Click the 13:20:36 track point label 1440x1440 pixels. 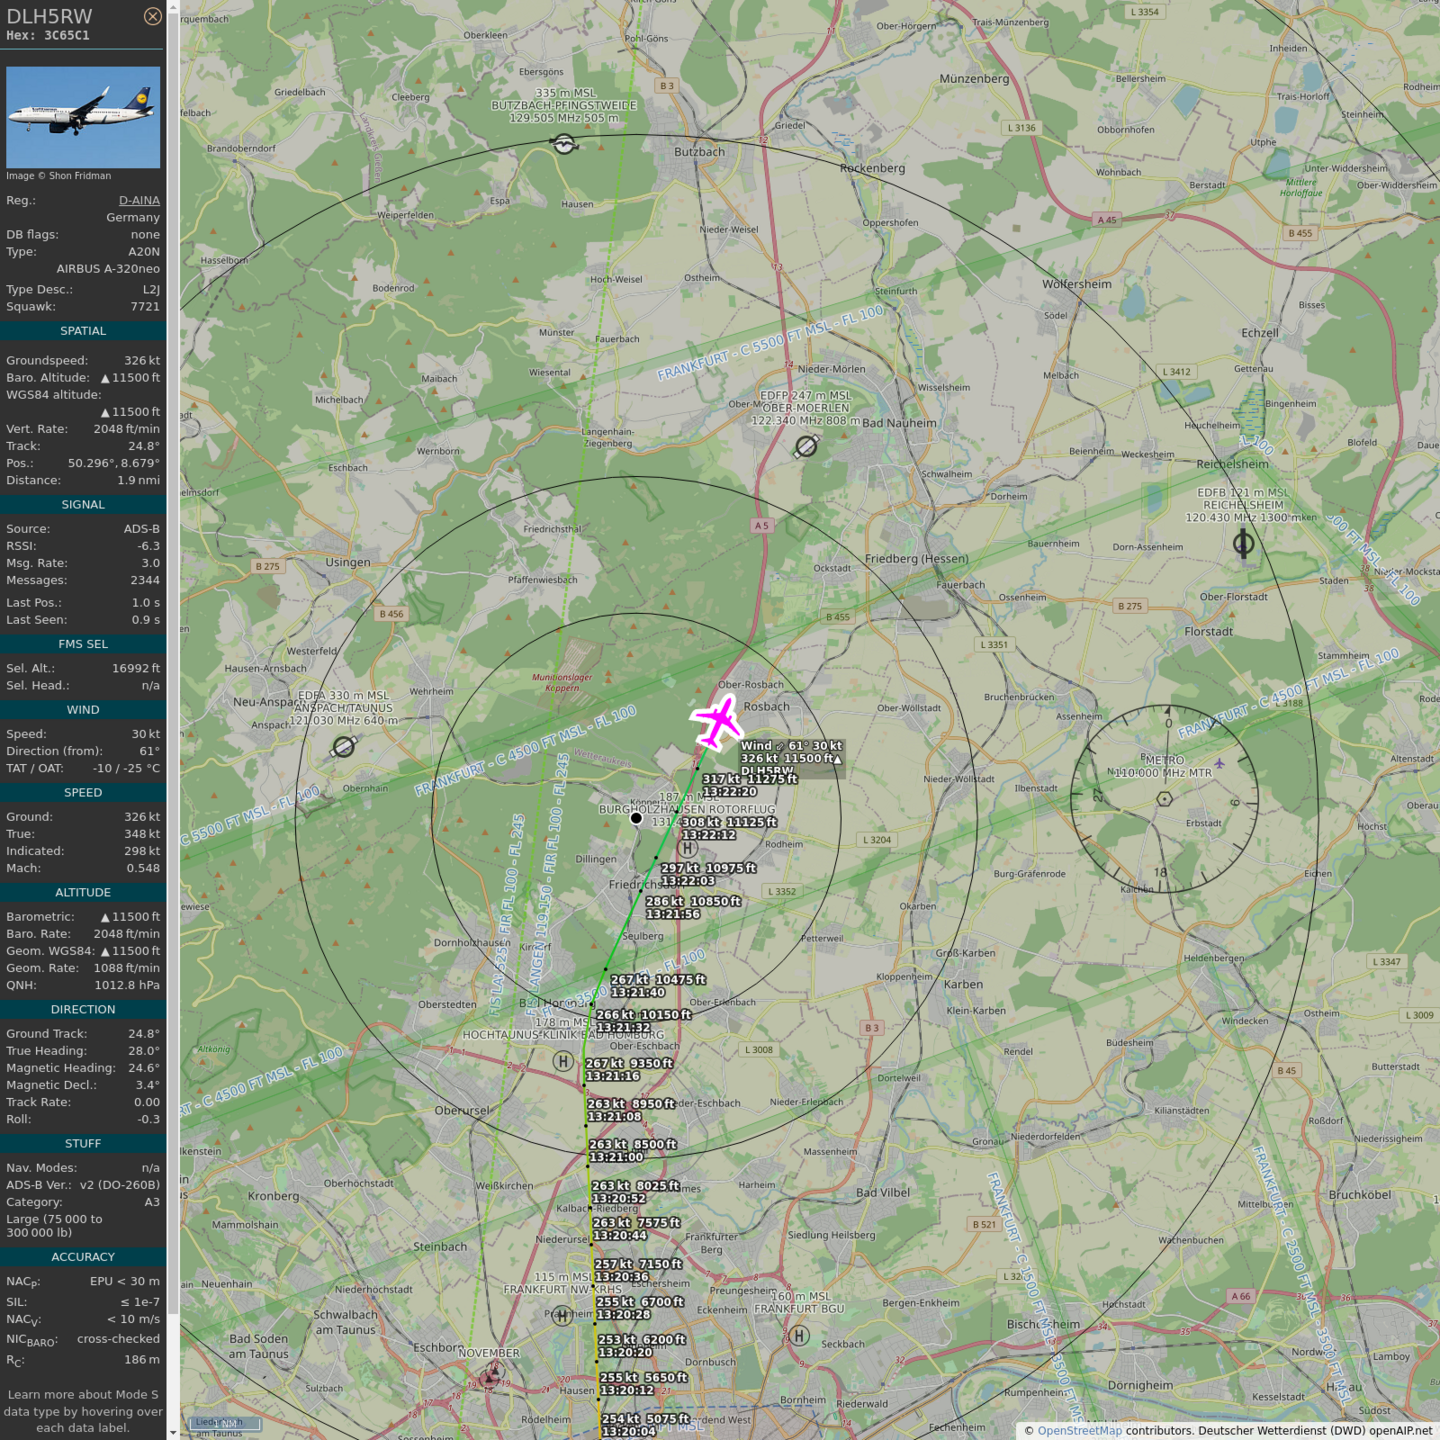coord(621,1277)
